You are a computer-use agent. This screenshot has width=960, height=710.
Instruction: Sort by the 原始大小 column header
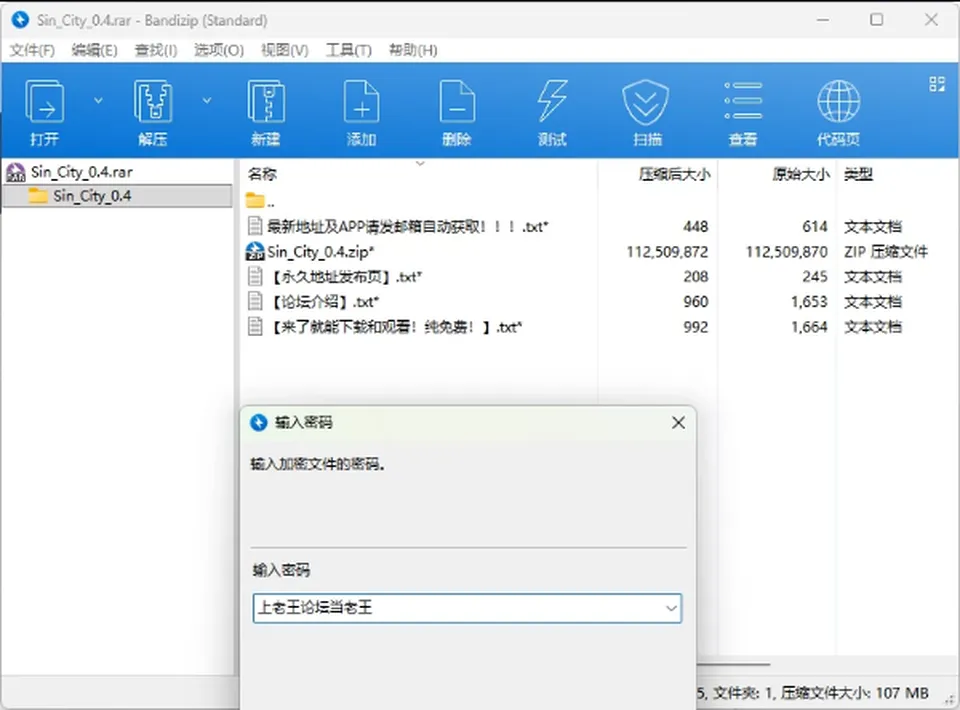801,174
